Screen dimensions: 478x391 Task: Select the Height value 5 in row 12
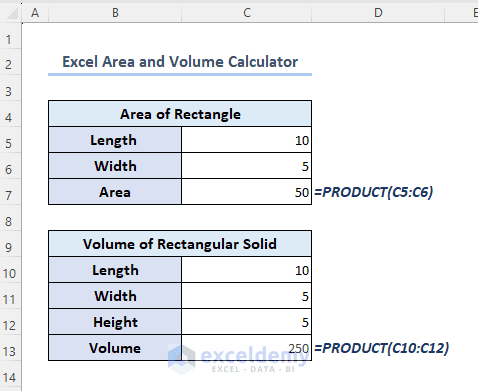click(247, 322)
